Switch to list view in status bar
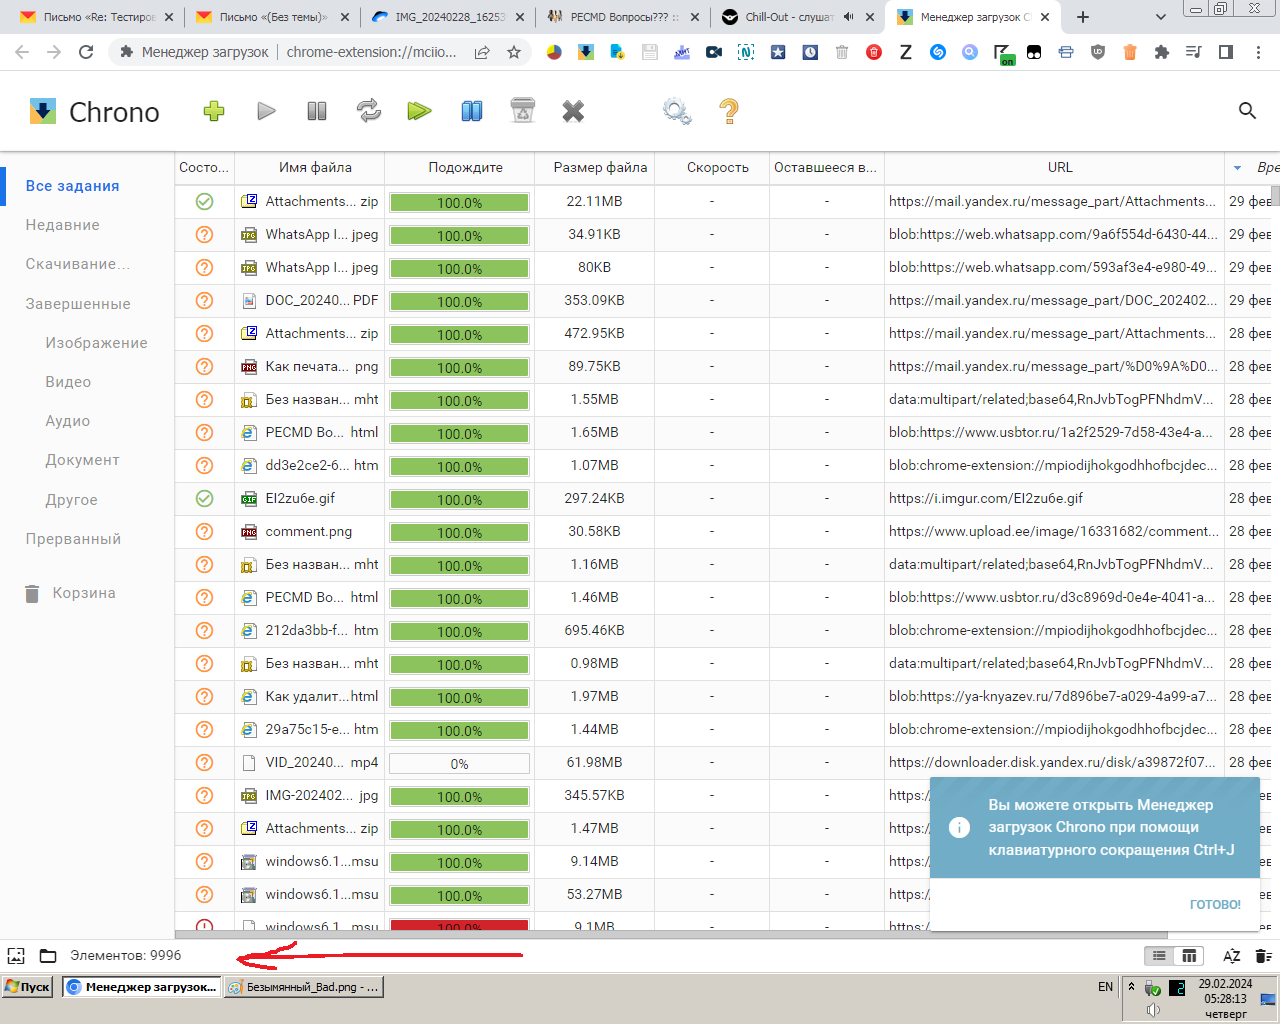1280x1024 pixels. pyautogui.click(x=1158, y=957)
